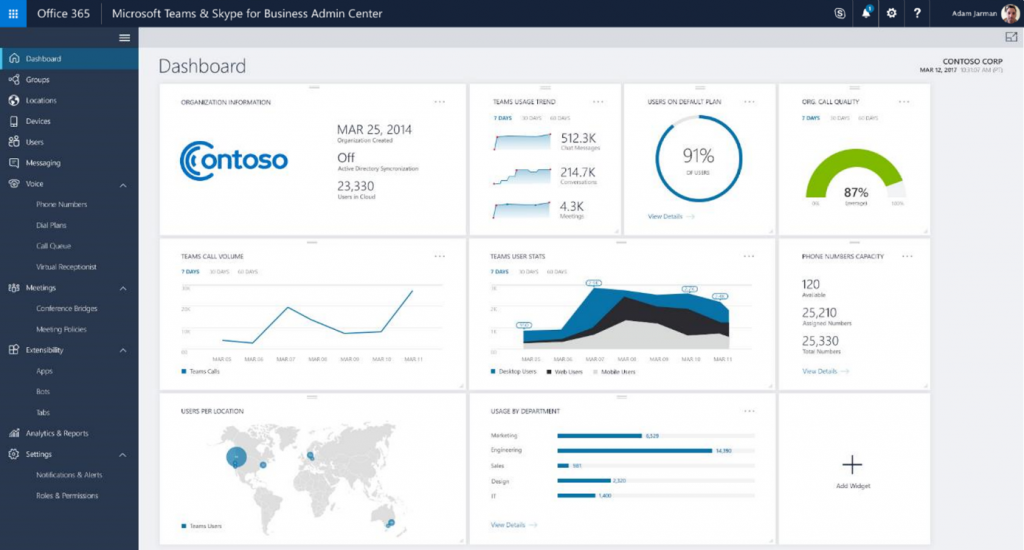This screenshot has width=1024, height=550.
Task: Open Tabs under Extensibility
Action: pyautogui.click(x=43, y=413)
